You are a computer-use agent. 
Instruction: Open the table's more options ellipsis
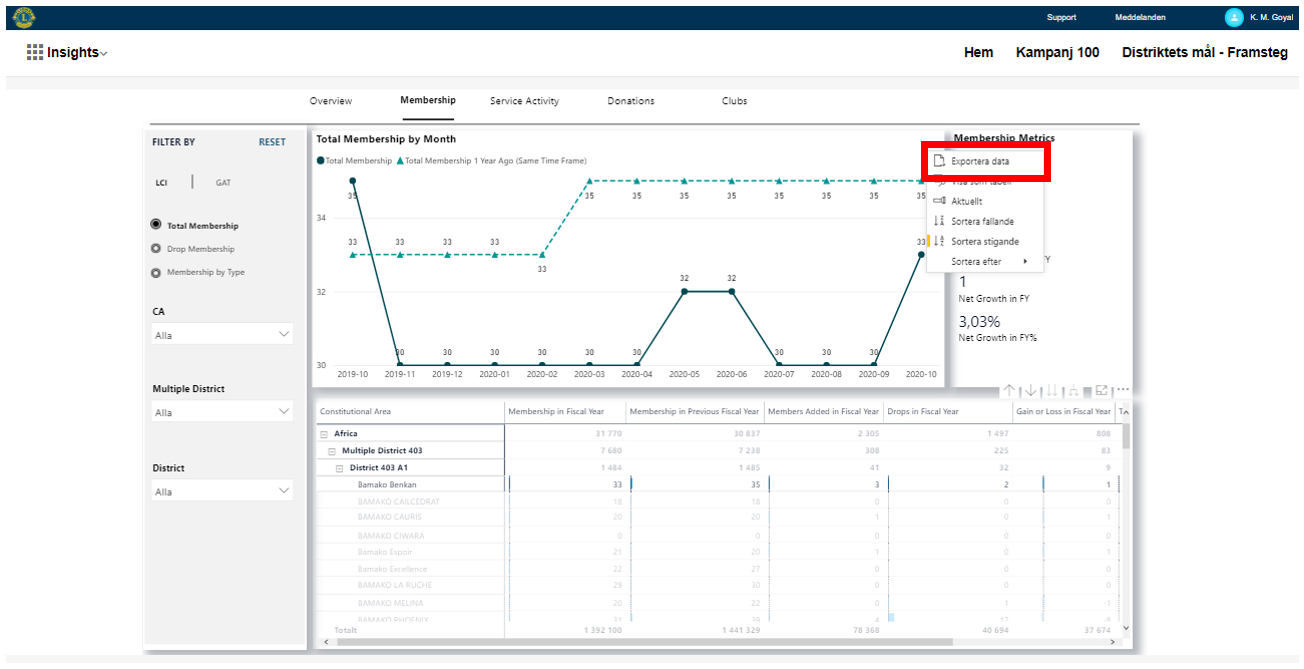[1123, 391]
